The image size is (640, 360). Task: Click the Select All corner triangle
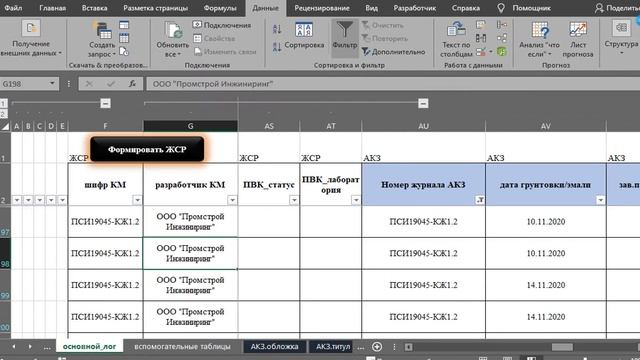point(5,126)
